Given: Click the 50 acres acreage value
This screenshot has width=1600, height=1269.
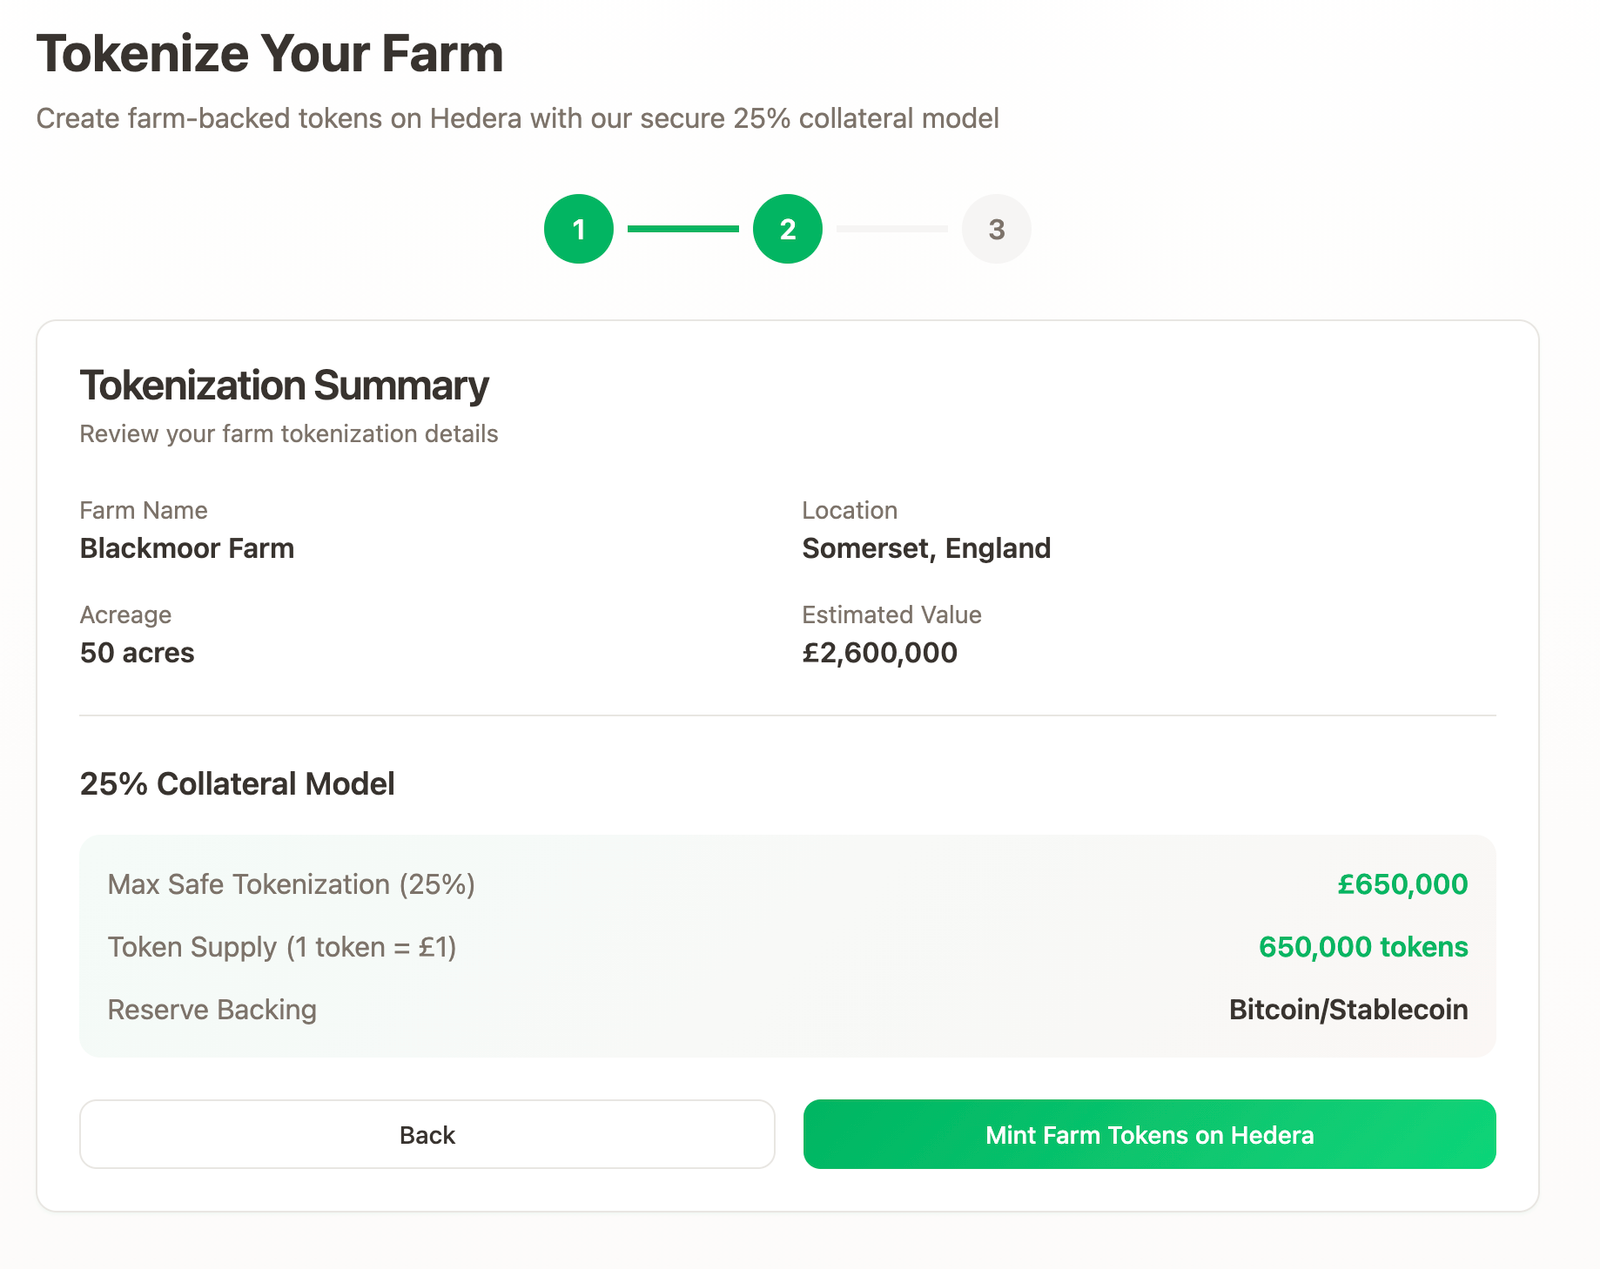Looking at the screenshot, I should pos(137,653).
